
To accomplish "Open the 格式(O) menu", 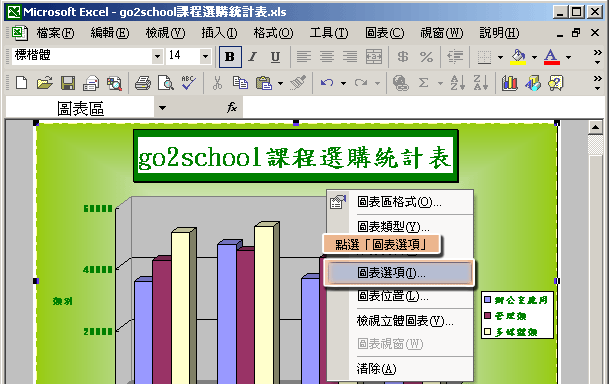I will (x=273, y=33).
